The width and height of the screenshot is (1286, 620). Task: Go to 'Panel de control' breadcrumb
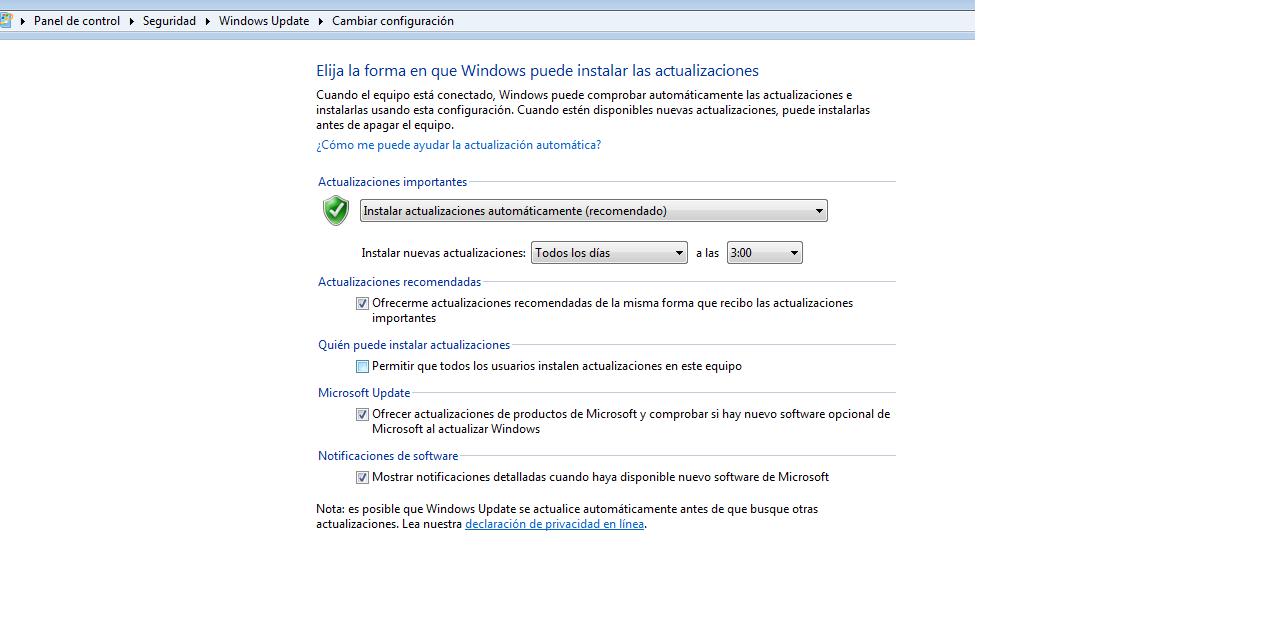click(x=77, y=21)
